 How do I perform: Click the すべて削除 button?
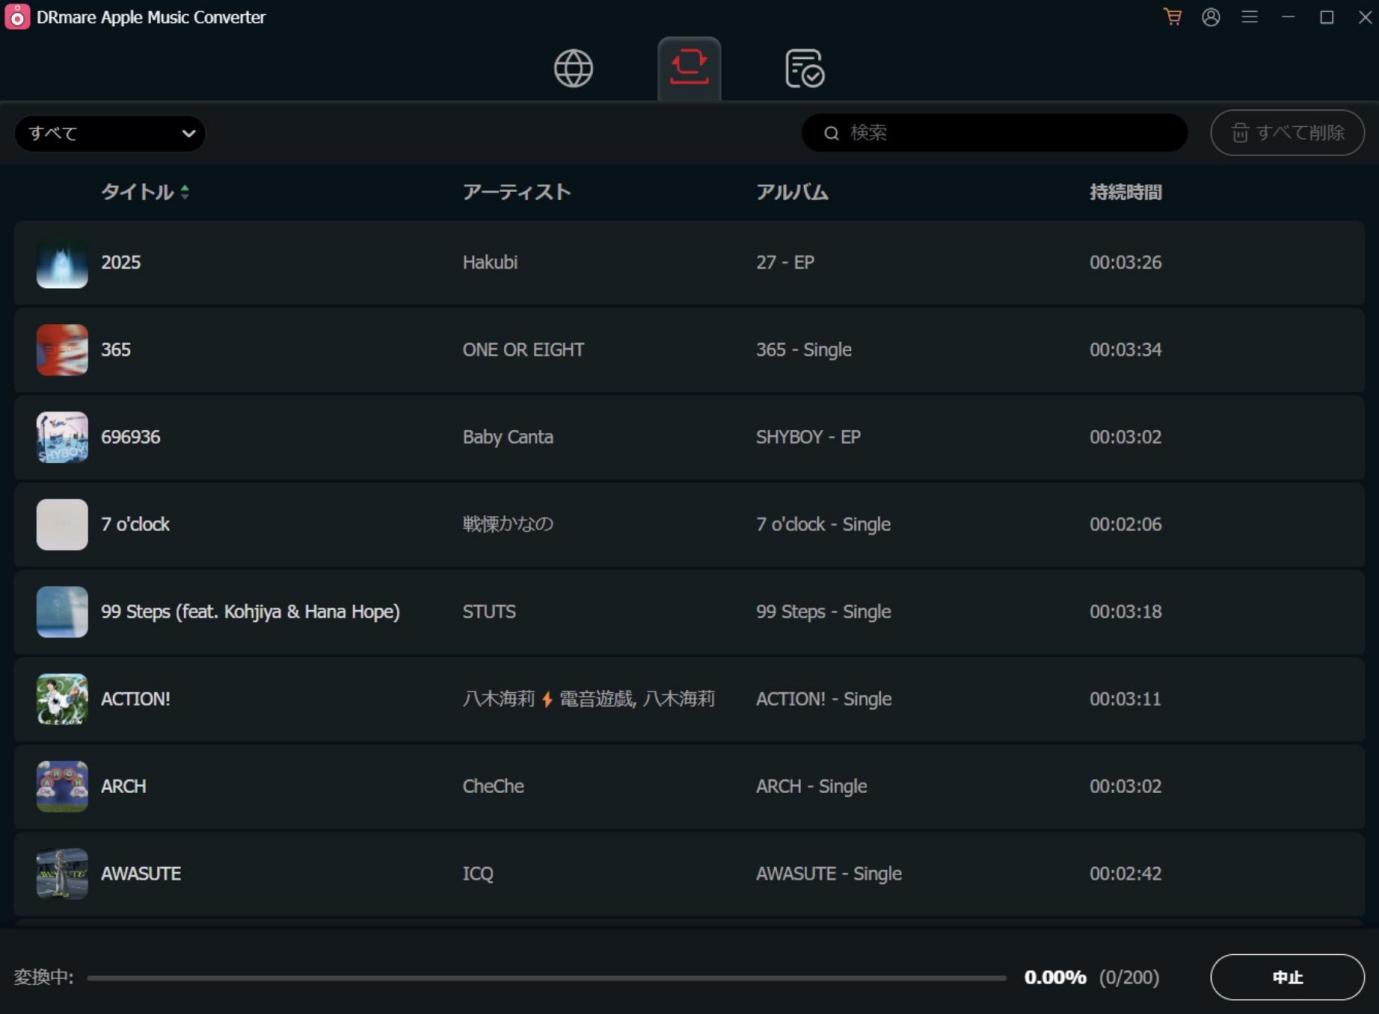pyautogui.click(x=1288, y=133)
